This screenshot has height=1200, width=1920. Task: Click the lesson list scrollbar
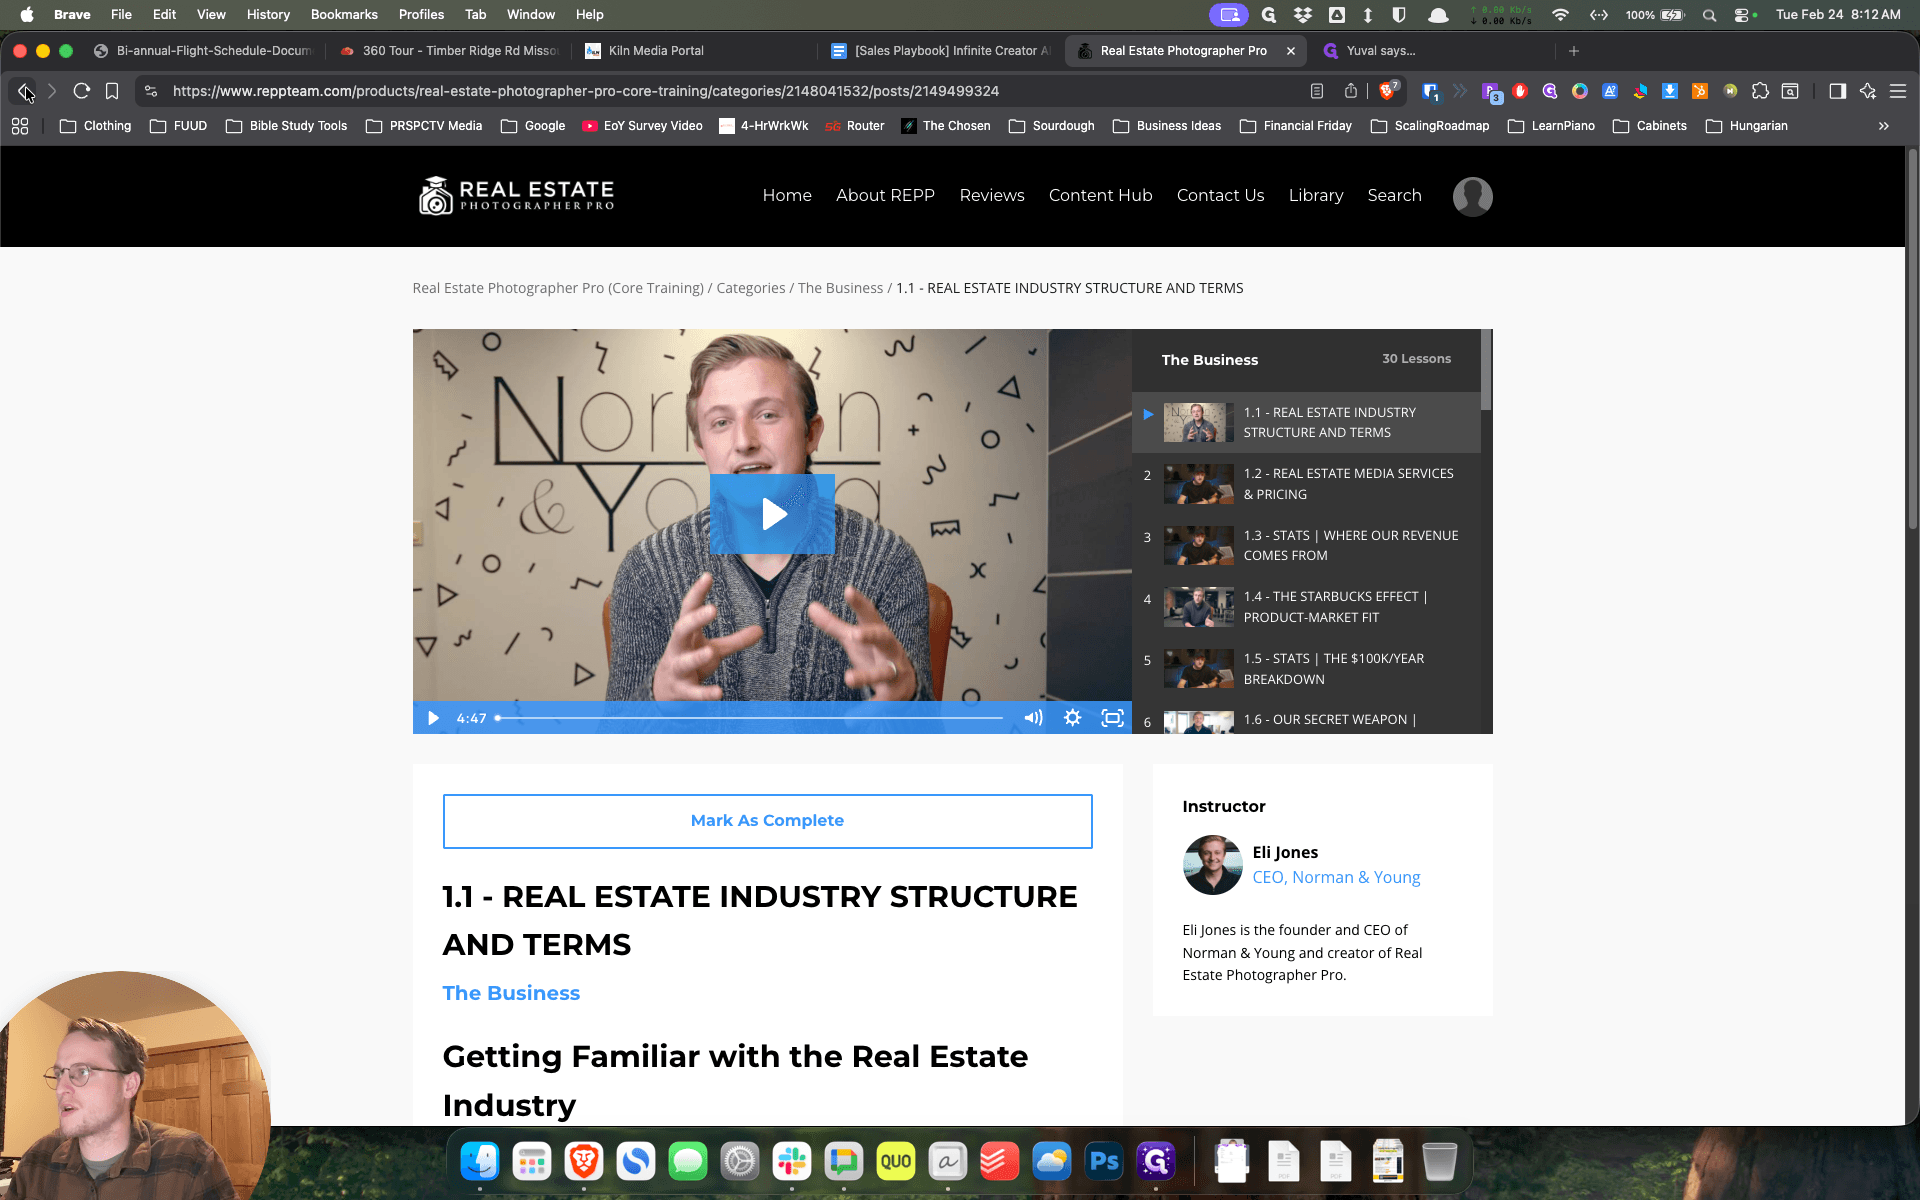click(x=1486, y=370)
